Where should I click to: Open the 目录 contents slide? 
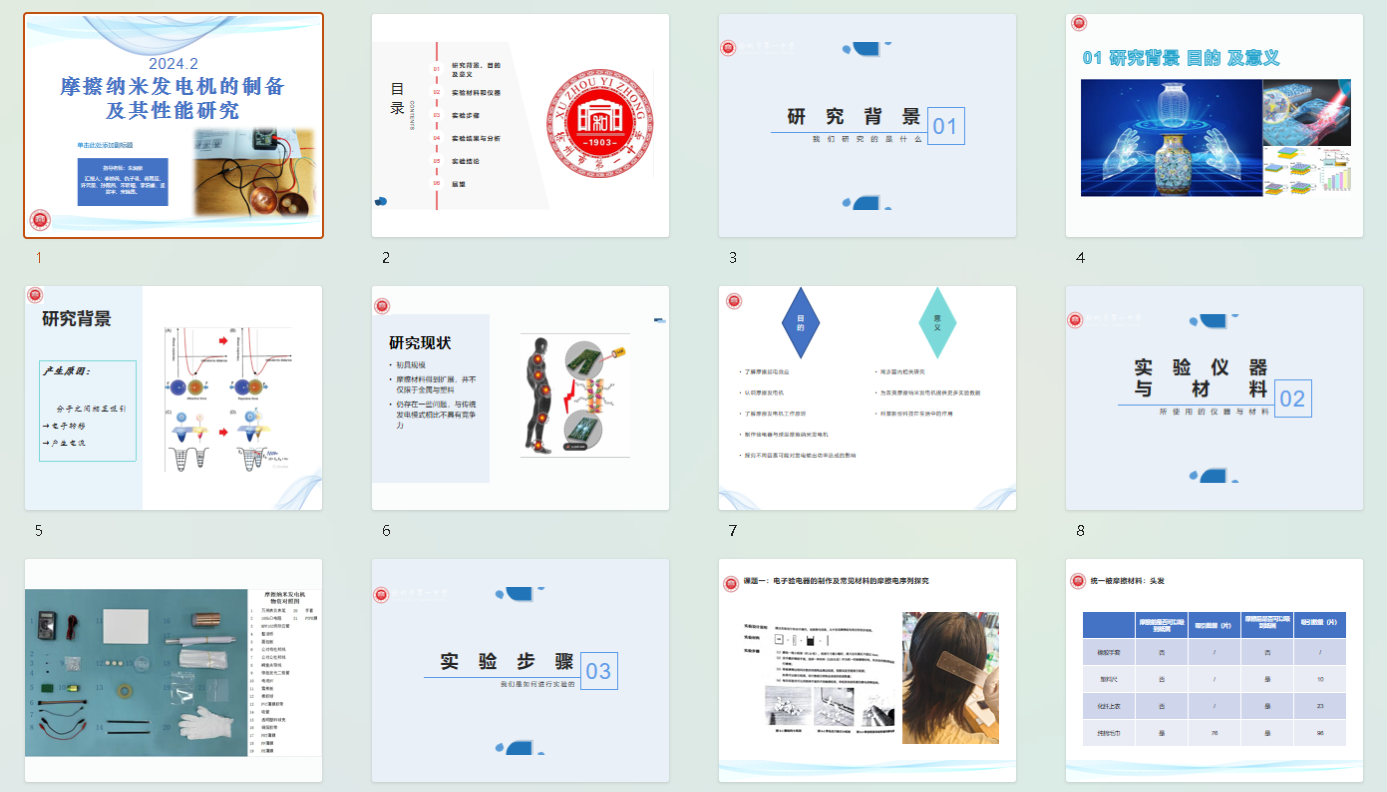point(520,126)
